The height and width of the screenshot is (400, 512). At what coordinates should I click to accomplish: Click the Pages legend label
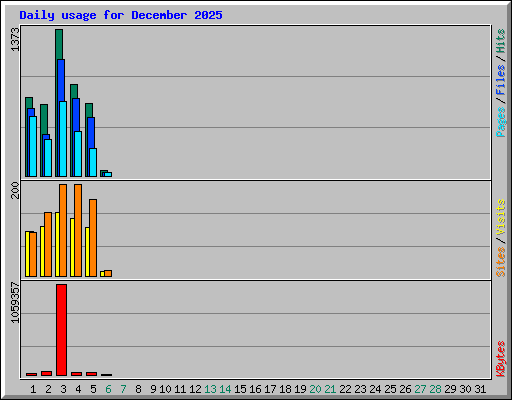[500, 122]
